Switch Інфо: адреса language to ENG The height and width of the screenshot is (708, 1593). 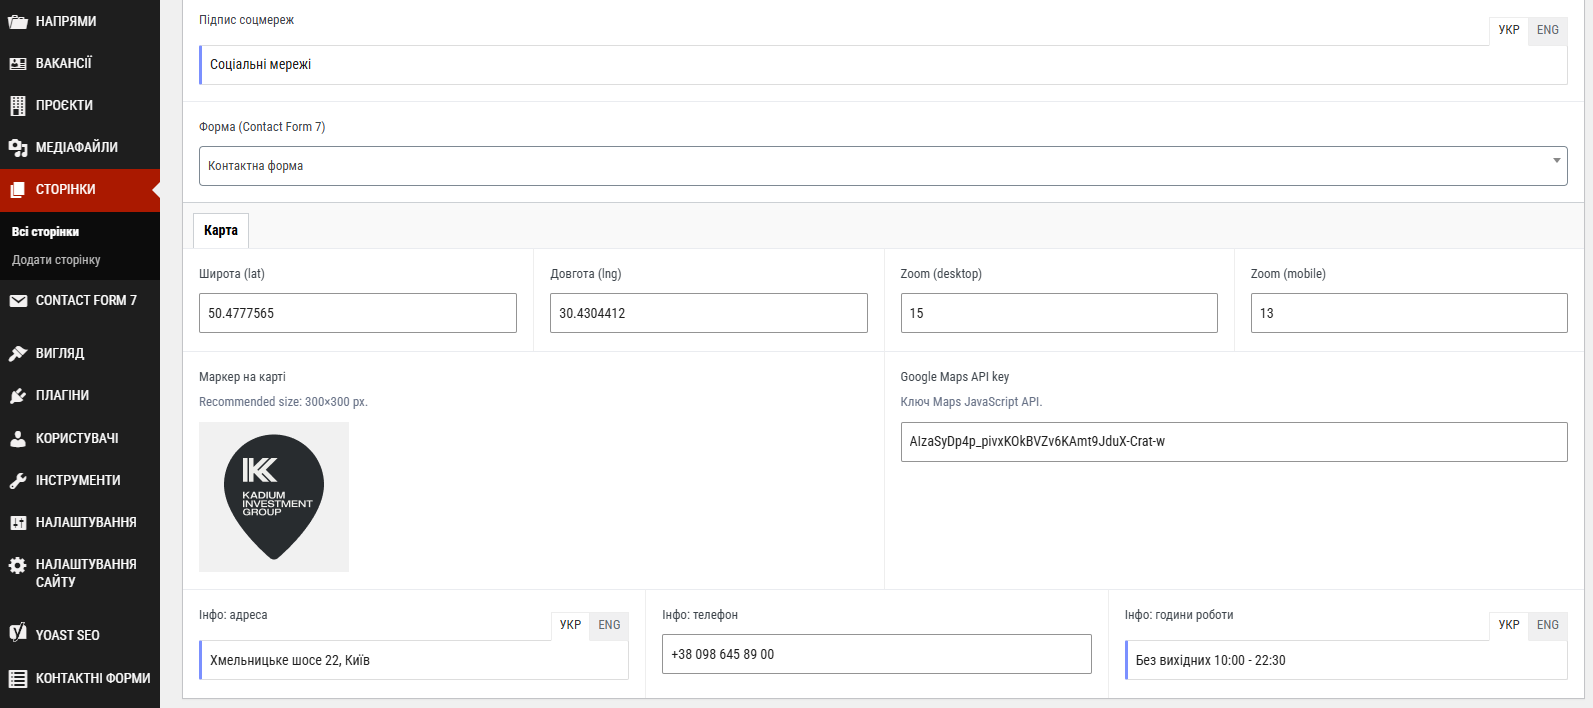pos(609,625)
